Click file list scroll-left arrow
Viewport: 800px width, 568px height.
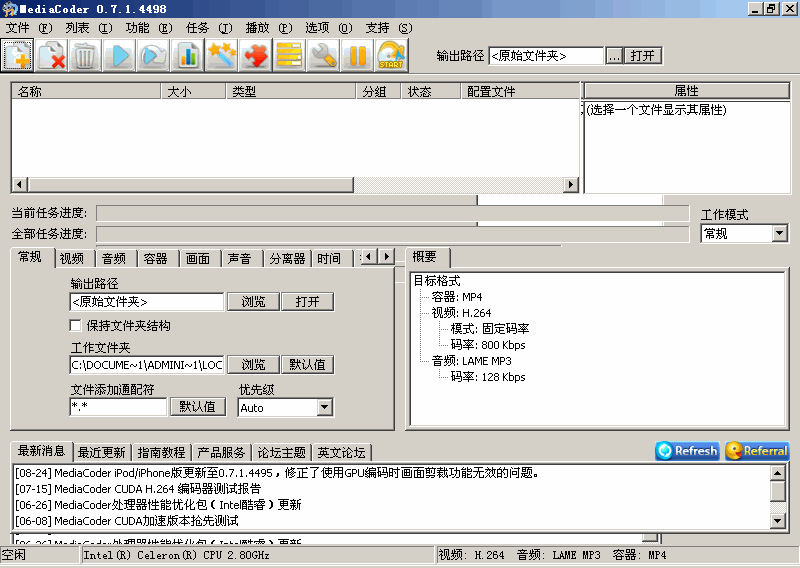tap(19, 184)
